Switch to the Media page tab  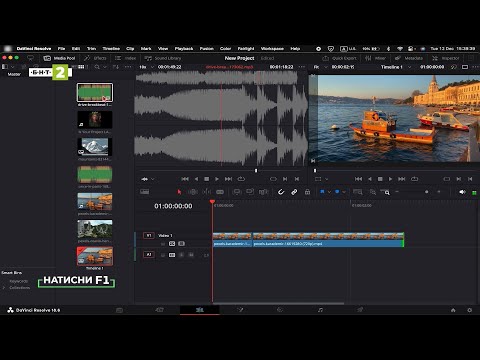pyautogui.click(x=119, y=310)
